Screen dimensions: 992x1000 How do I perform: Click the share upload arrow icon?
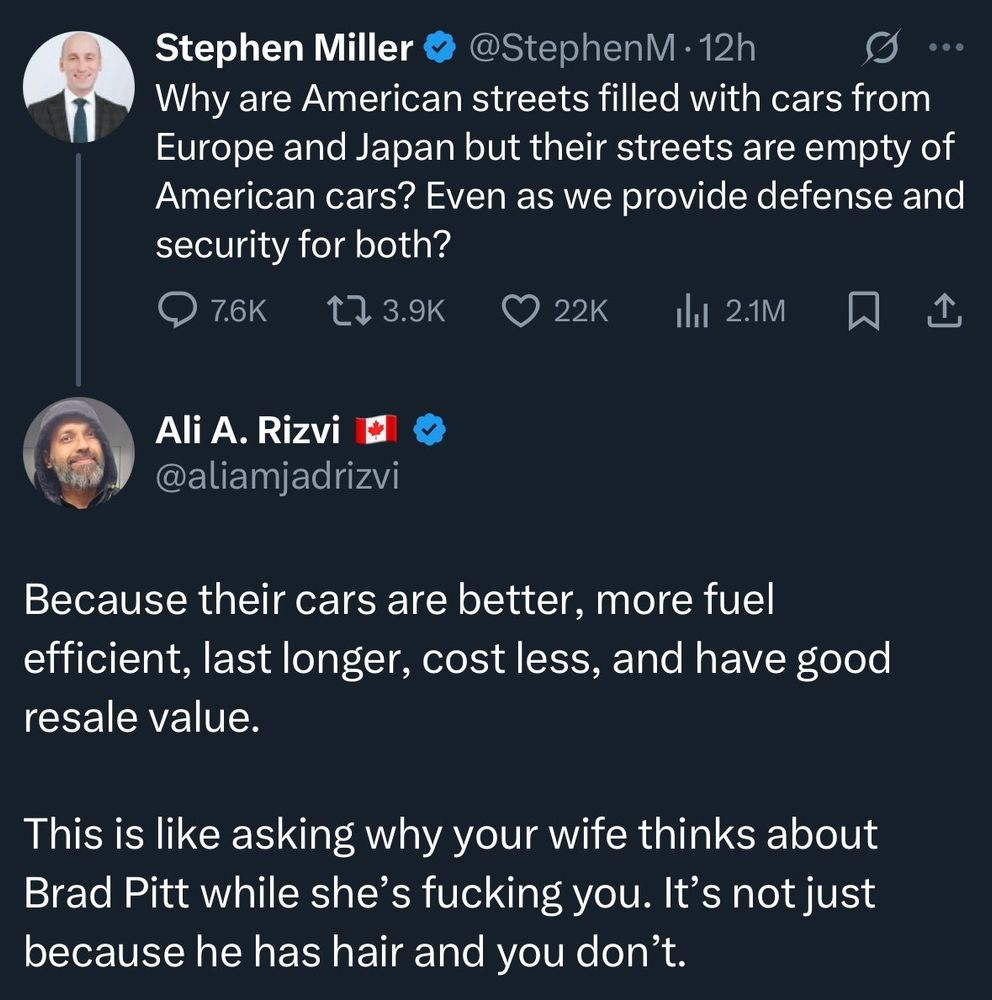tap(943, 313)
